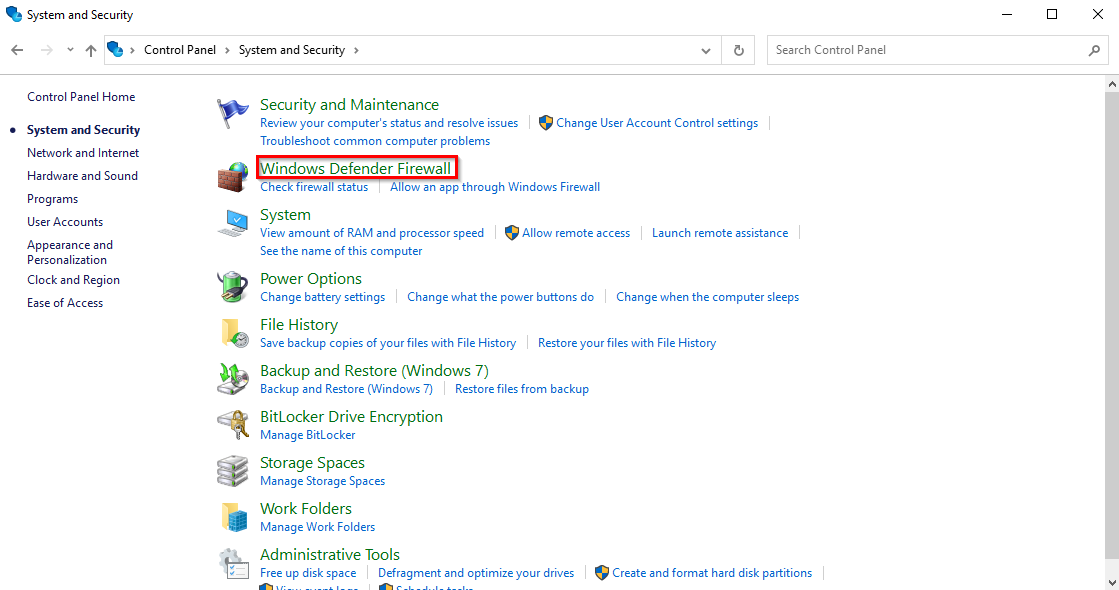Click Save backup copies with File History
The height and width of the screenshot is (590, 1119).
[x=388, y=343]
